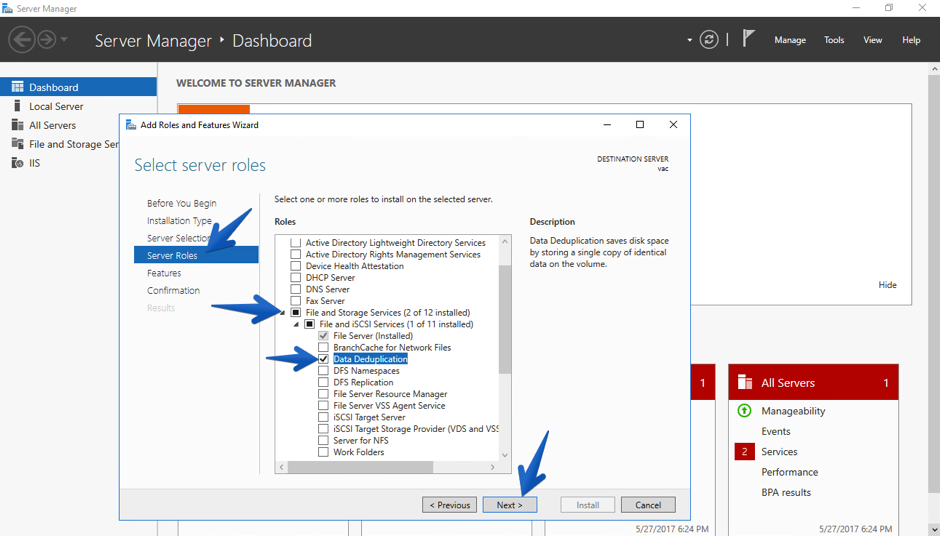Cancel the Add Roles wizard
Screen dimensions: 940x536
(x=648, y=505)
